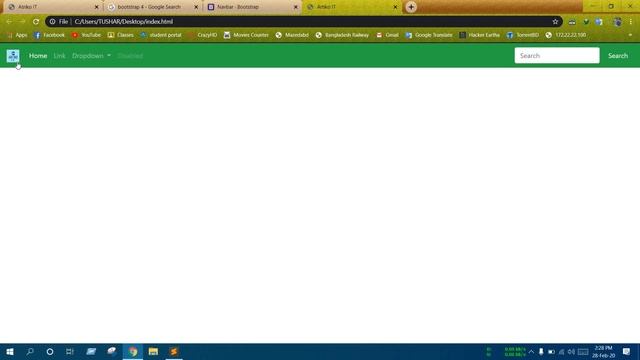Open a new browser tab
Image resolution: width=640 pixels, height=360 pixels.
(x=411, y=7)
